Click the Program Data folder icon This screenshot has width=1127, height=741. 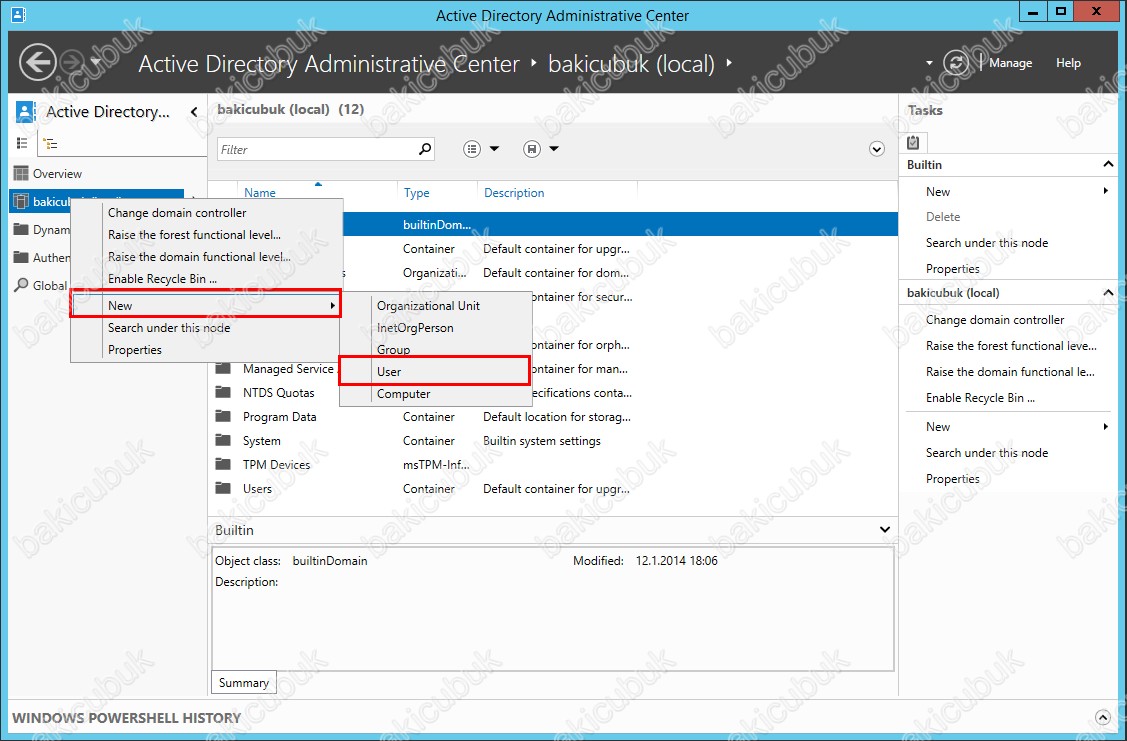[x=224, y=416]
